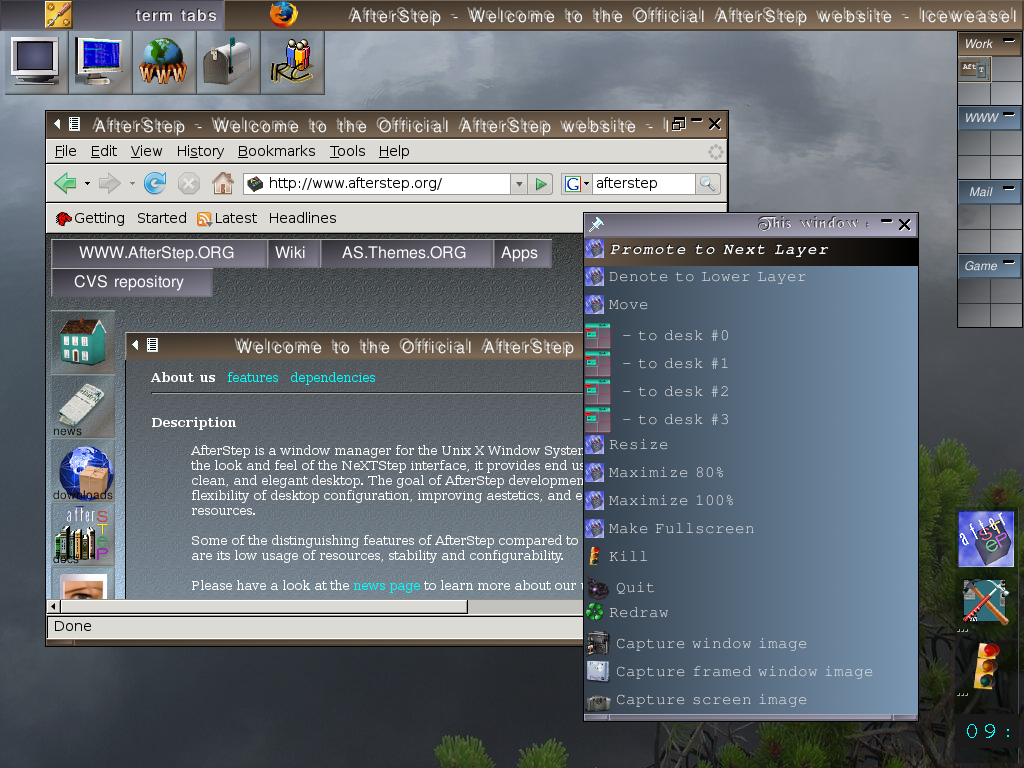Choose Move to desk #3
1024x768 pixels.
pos(751,420)
